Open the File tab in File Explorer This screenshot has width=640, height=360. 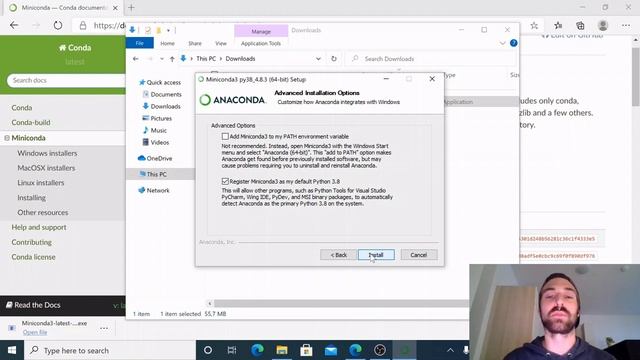click(x=140, y=43)
